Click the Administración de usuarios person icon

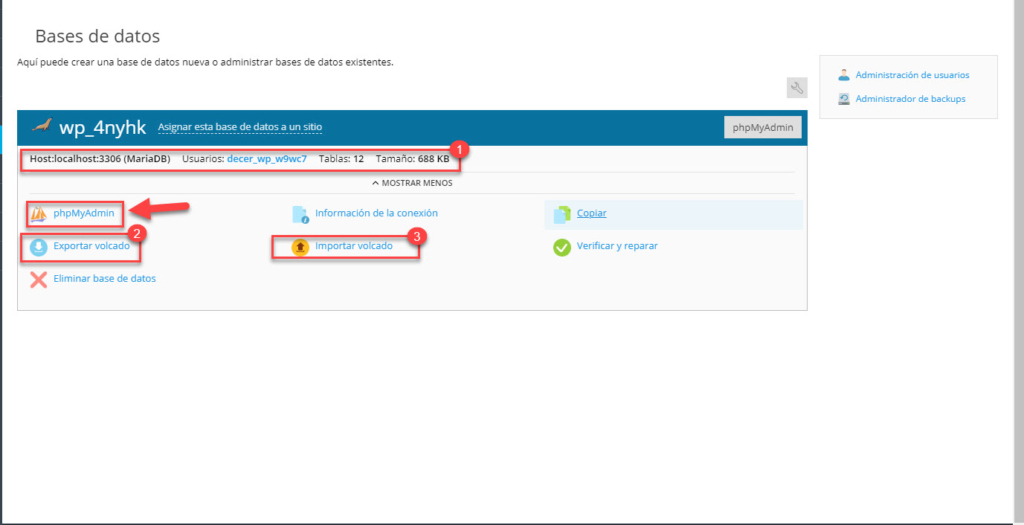point(844,75)
